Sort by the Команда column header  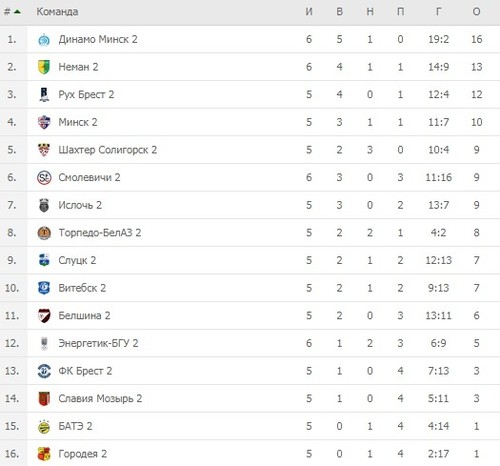[x=57, y=12]
